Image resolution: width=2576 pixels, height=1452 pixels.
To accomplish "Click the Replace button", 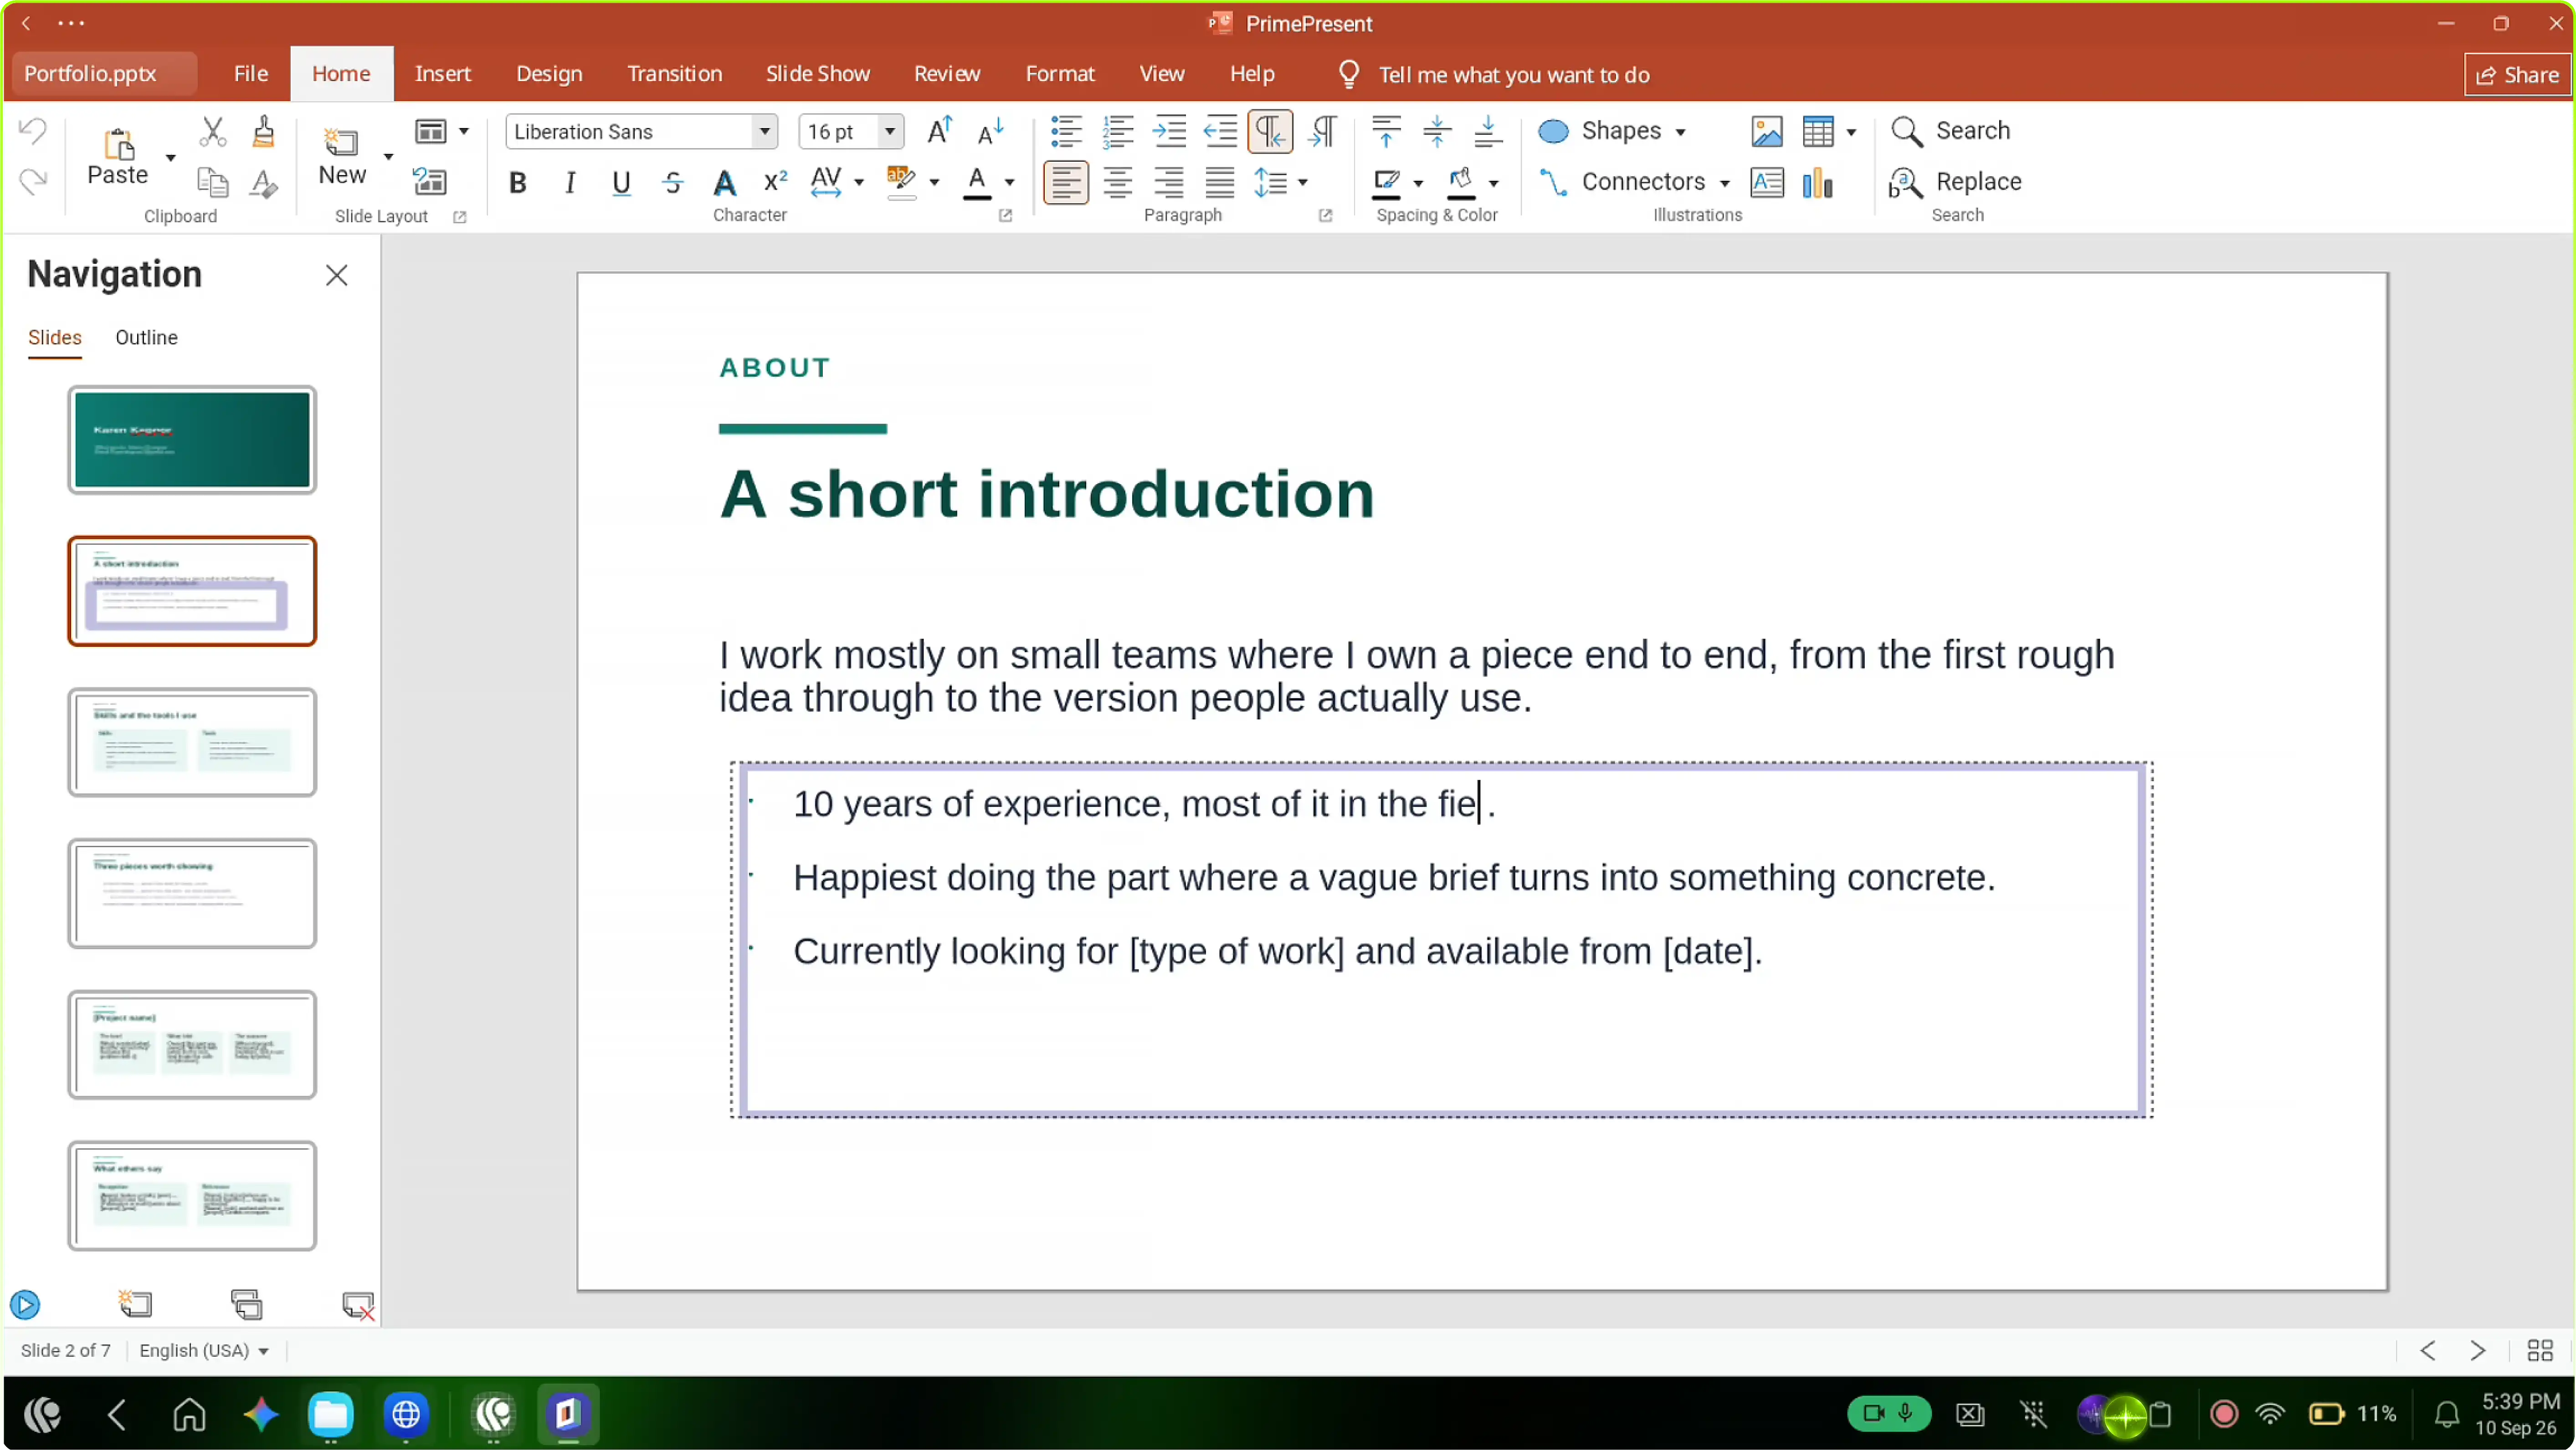I will 1955,182.
